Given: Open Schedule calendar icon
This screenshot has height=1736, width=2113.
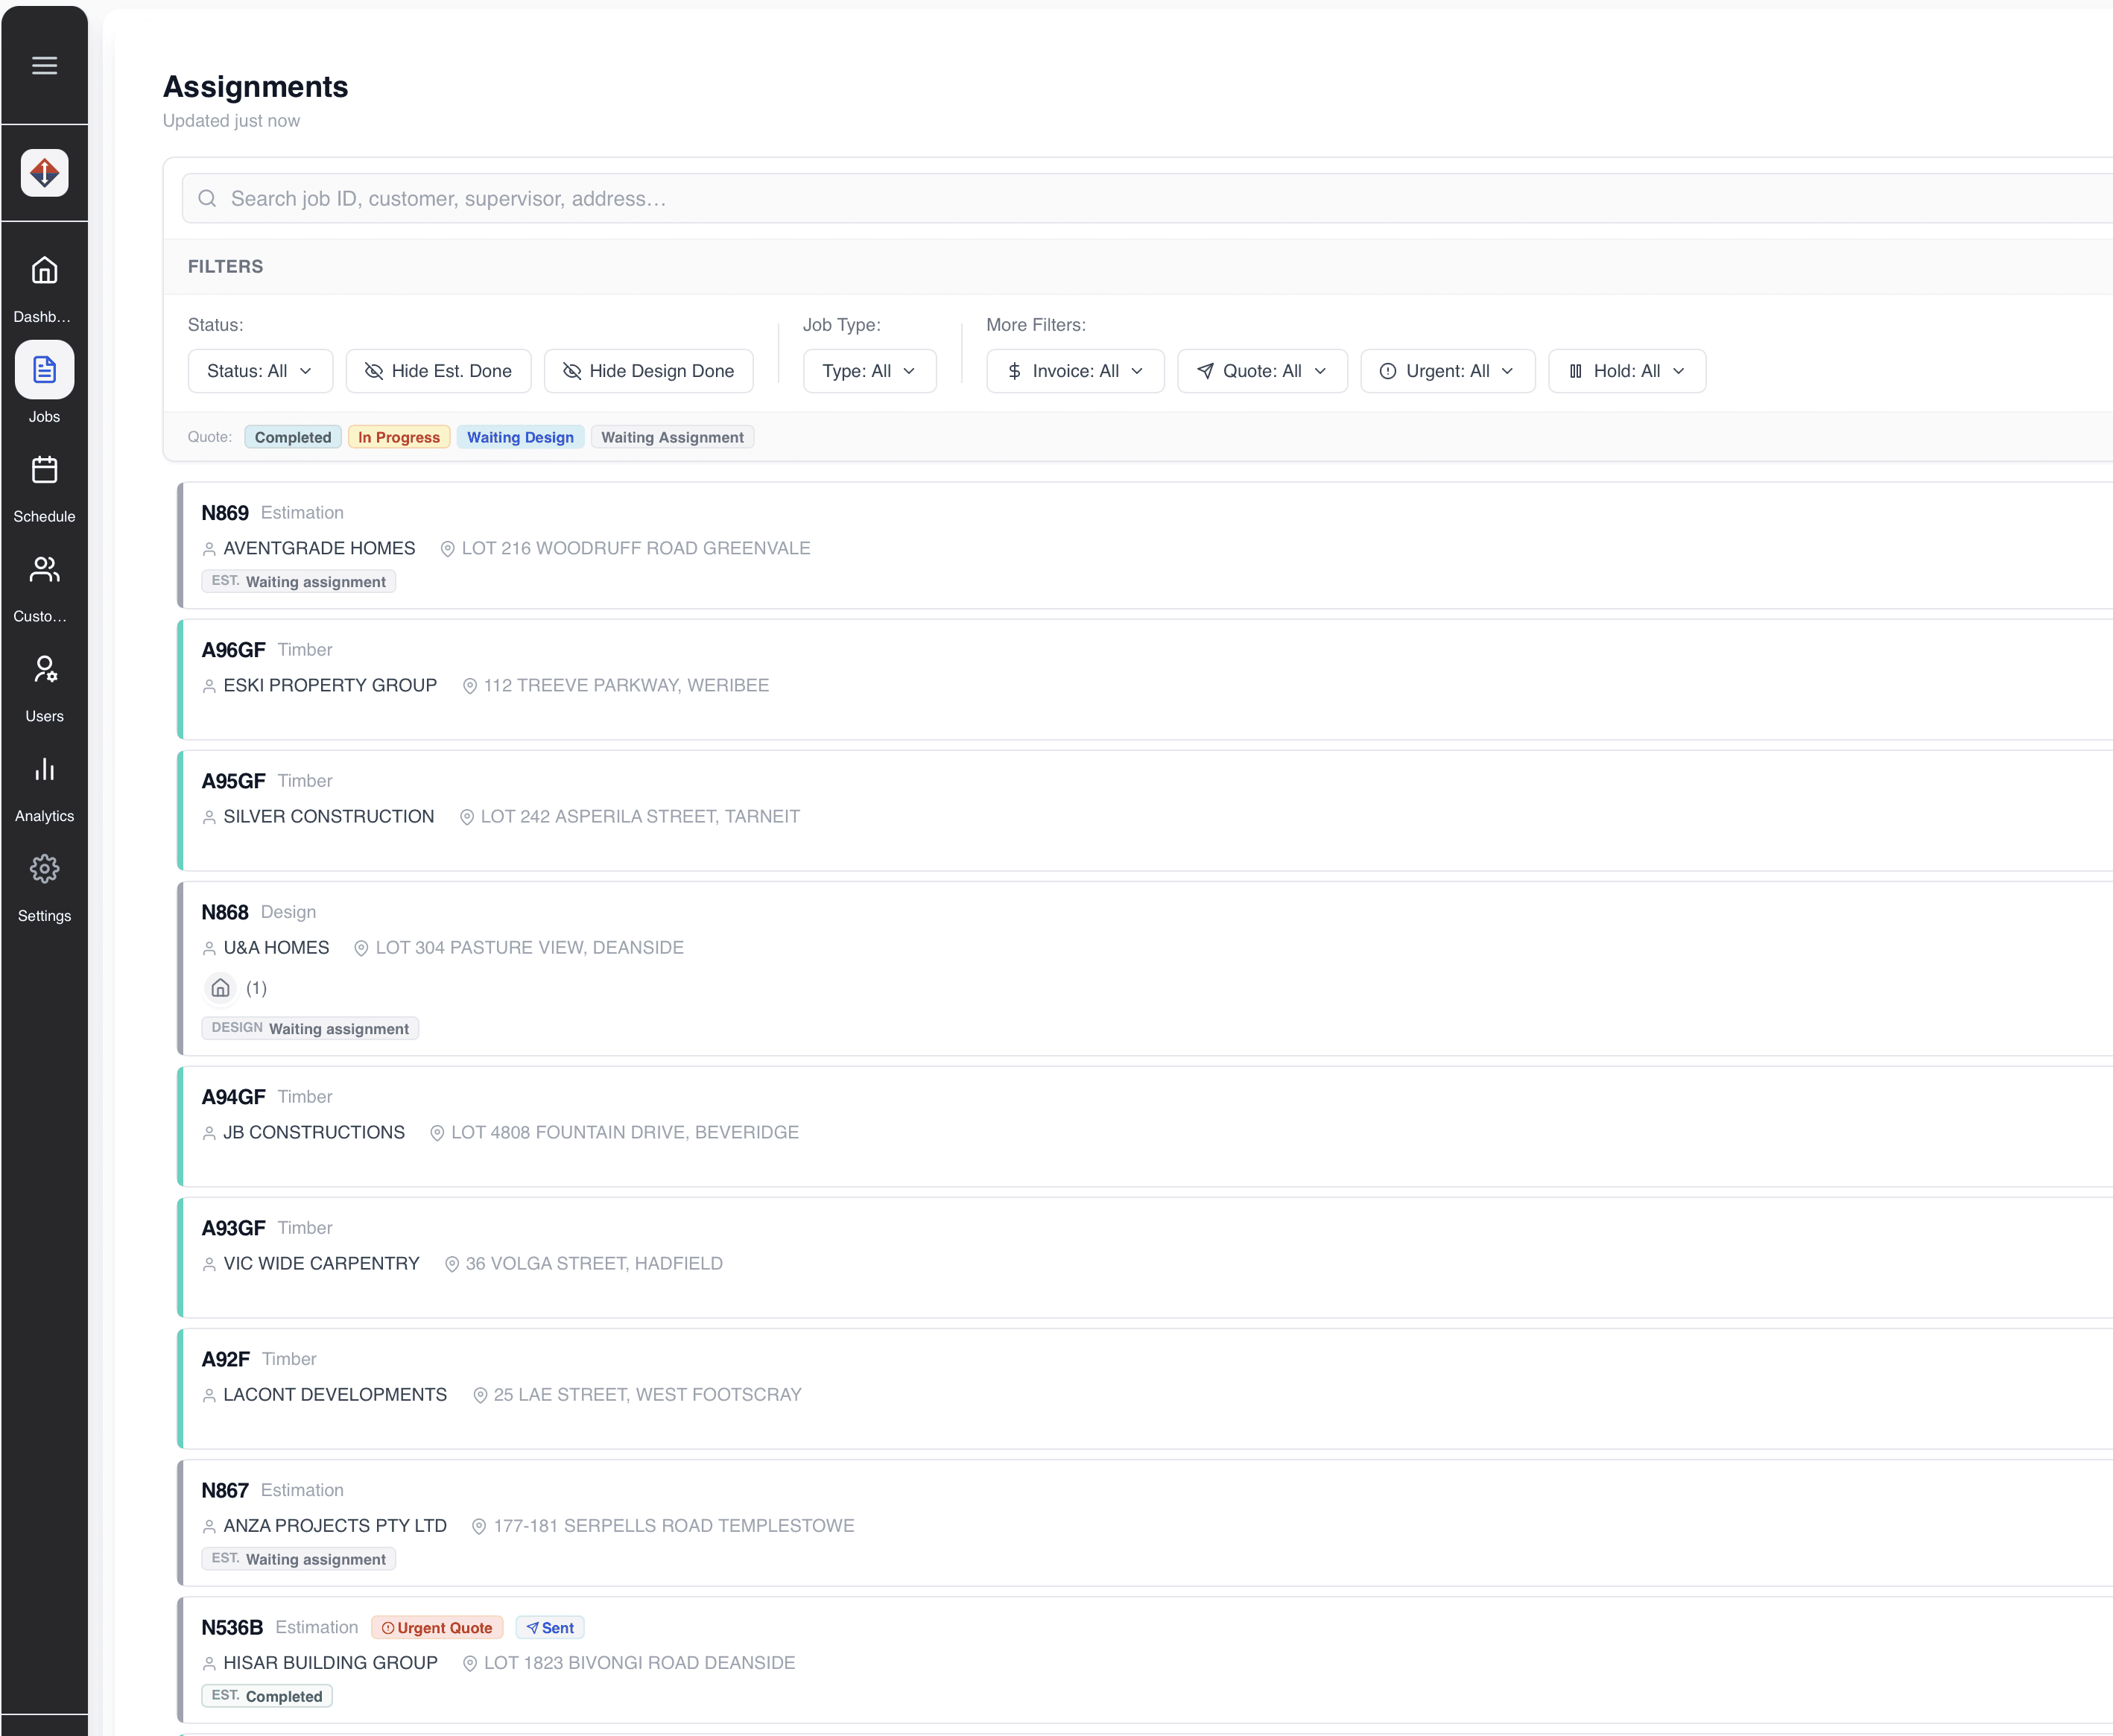Looking at the screenshot, I should [x=44, y=470].
